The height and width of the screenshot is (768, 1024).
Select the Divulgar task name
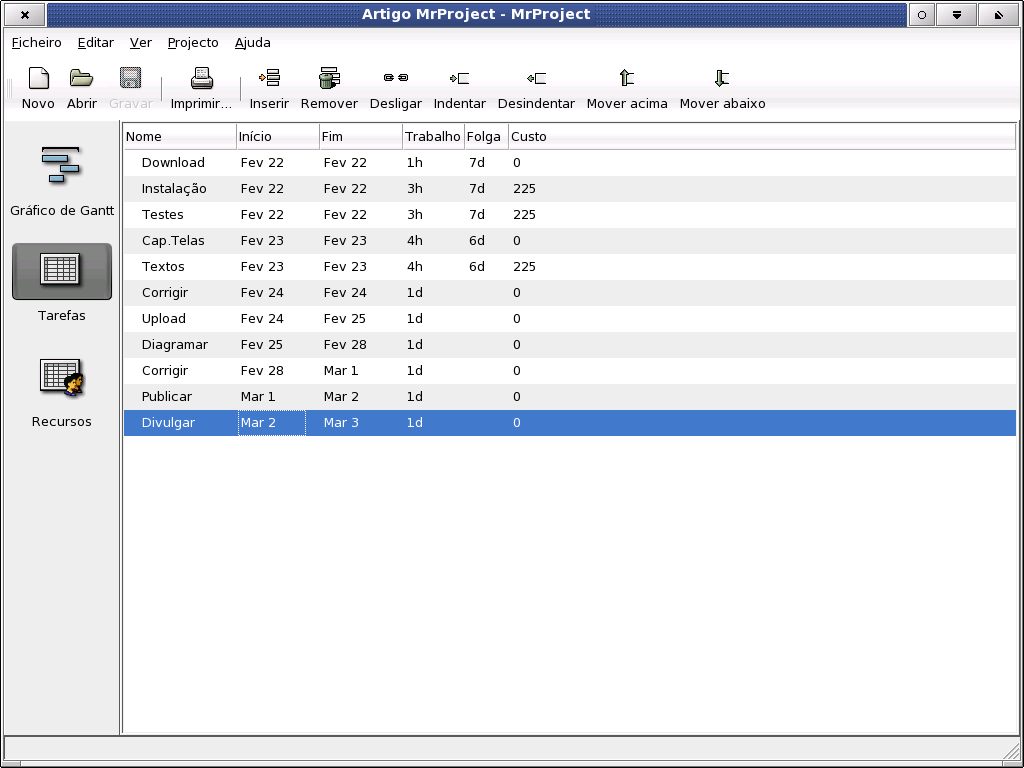[x=168, y=423]
